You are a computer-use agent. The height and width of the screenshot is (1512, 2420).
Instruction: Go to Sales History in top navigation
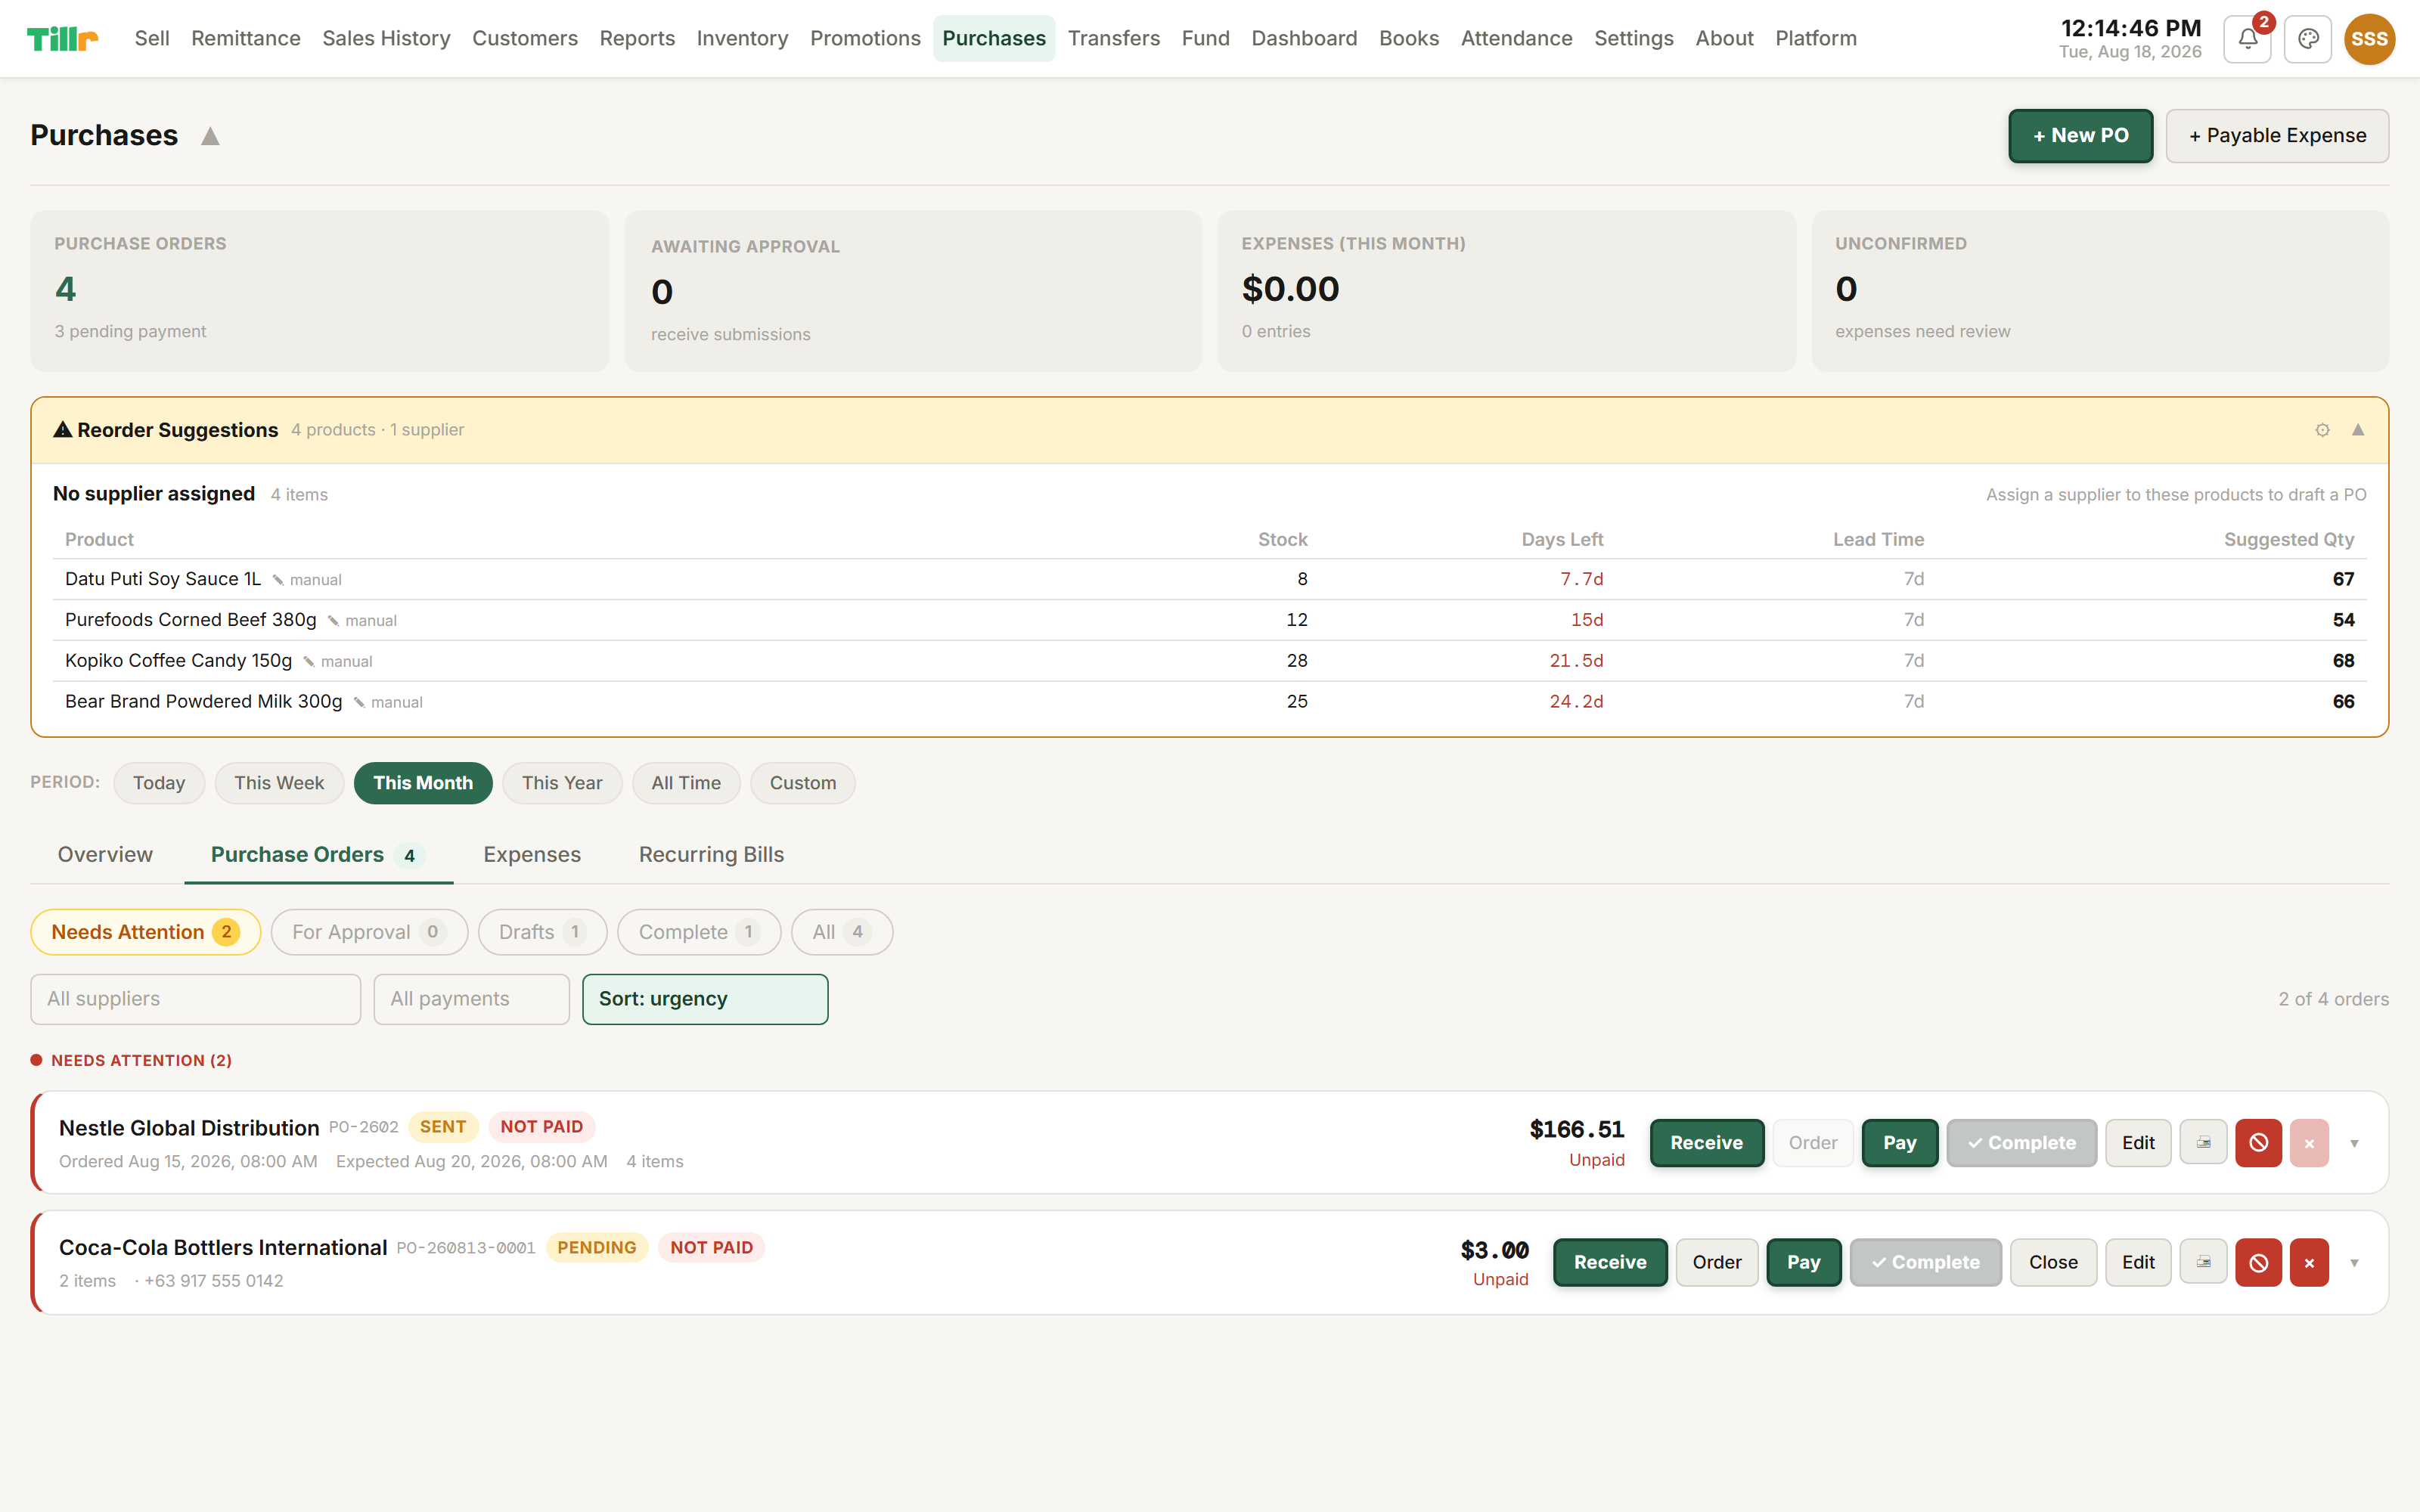tap(386, 39)
